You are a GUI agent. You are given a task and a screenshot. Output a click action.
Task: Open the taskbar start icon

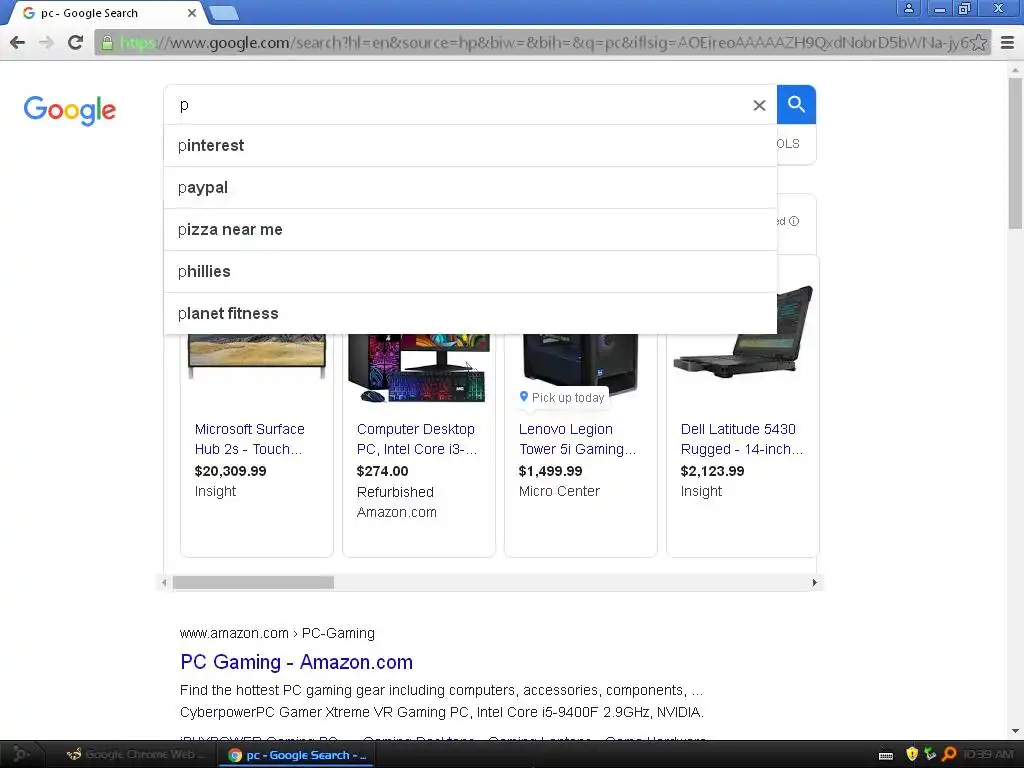click(20, 754)
